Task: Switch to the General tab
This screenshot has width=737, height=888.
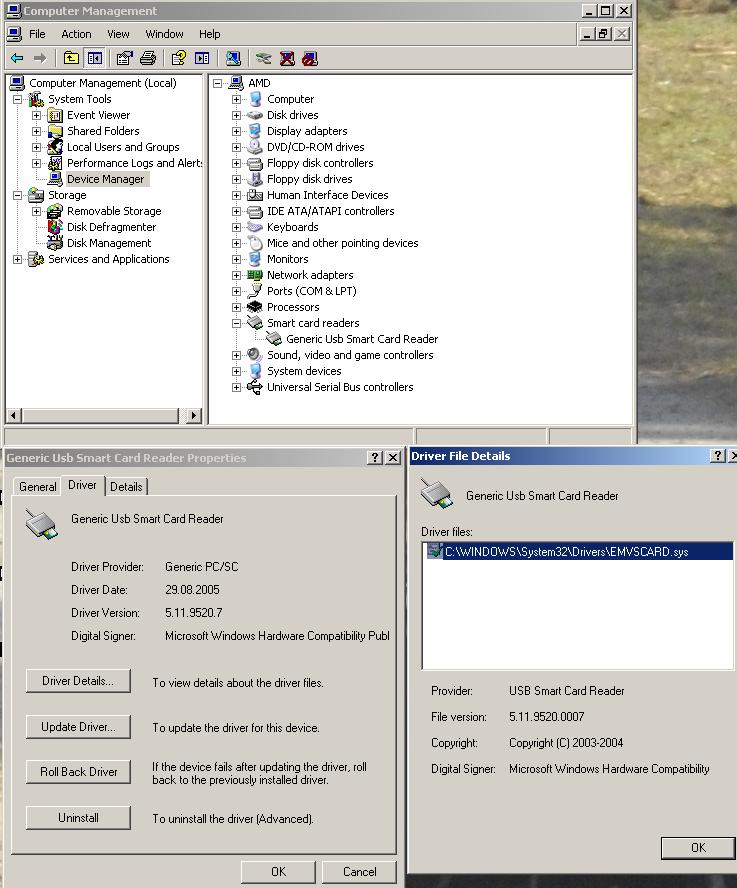Action: [x=37, y=486]
